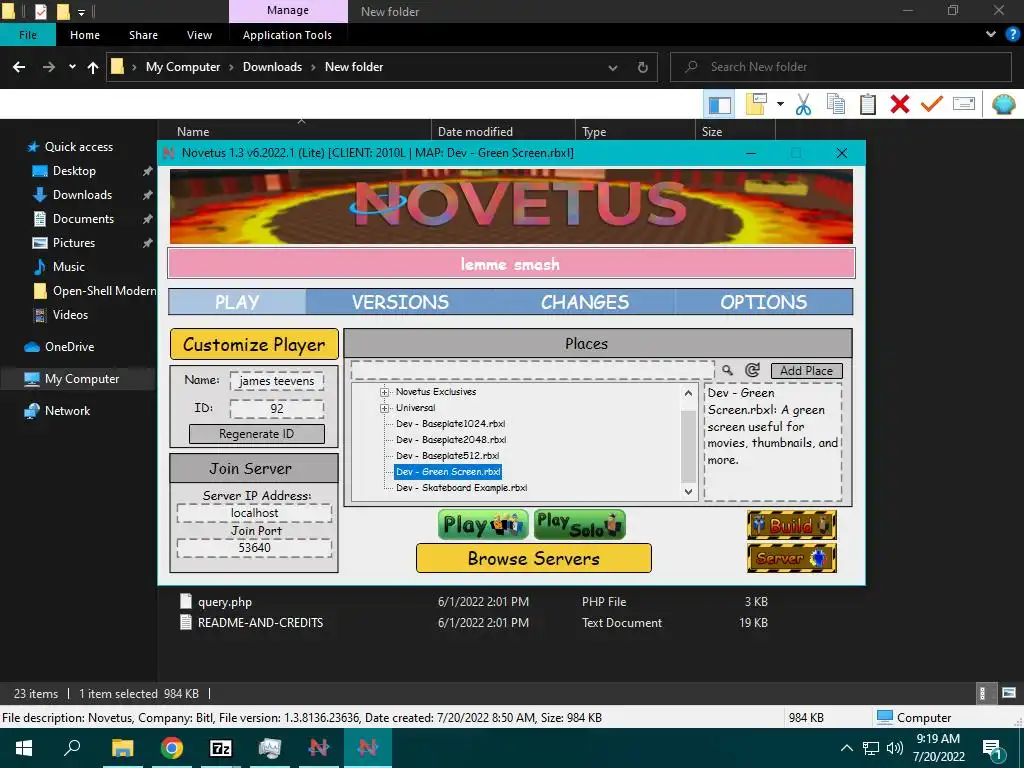Open Application Tools ribbon tab
Viewport: 1024px width, 768px height.
[287, 35]
